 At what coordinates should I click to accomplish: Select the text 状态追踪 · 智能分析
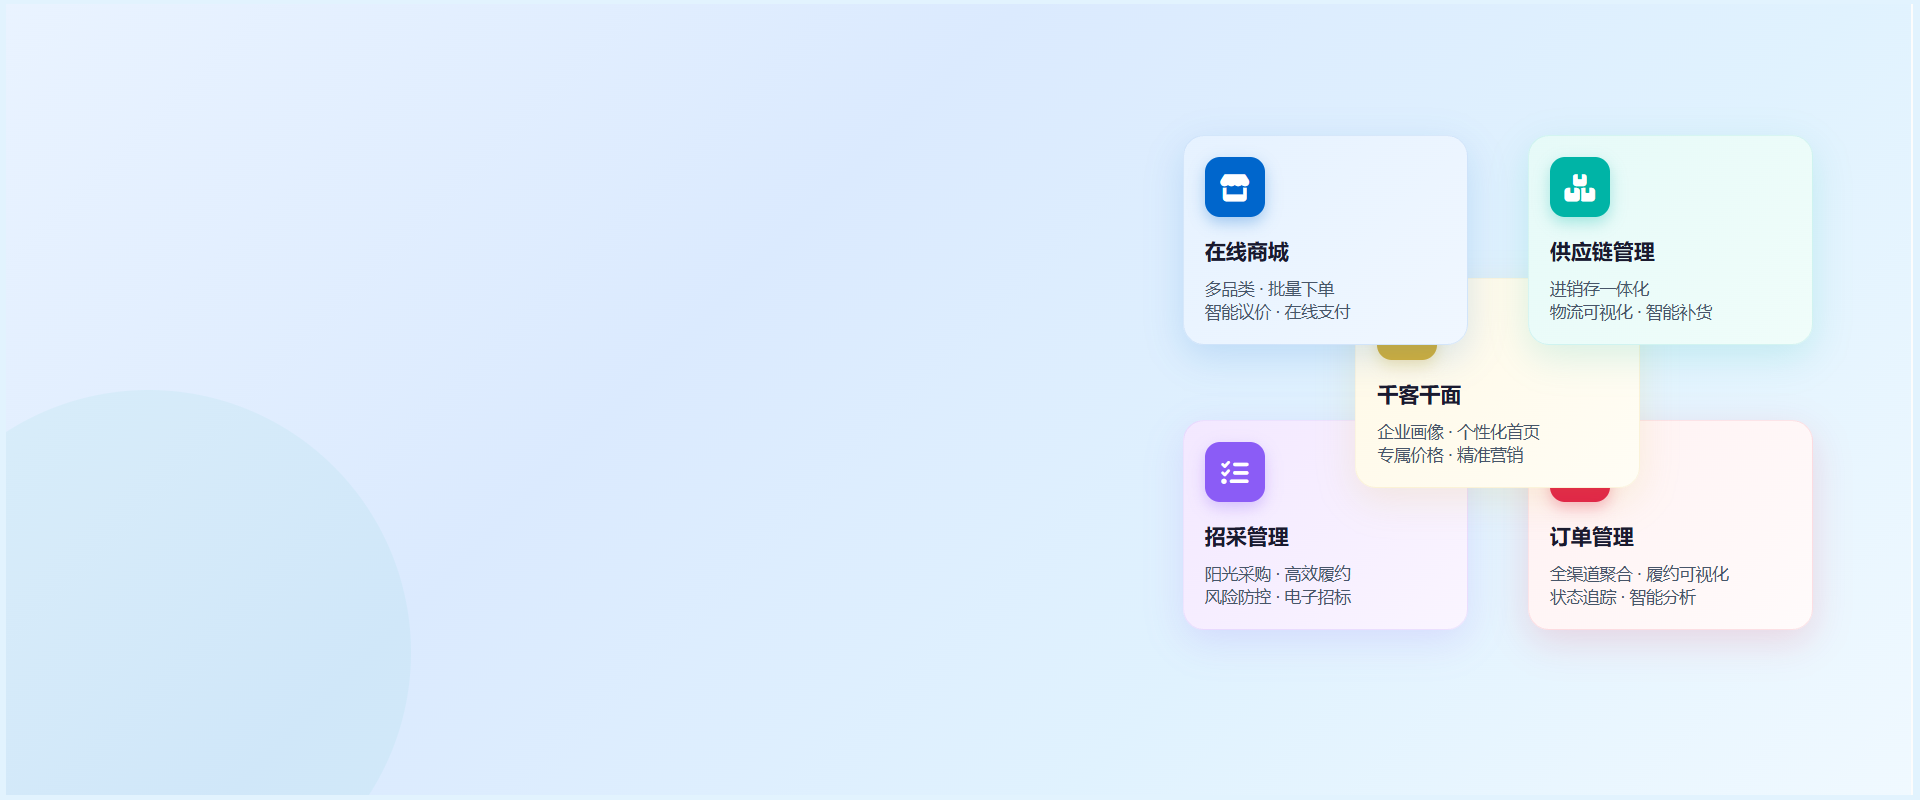[1622, 597]
